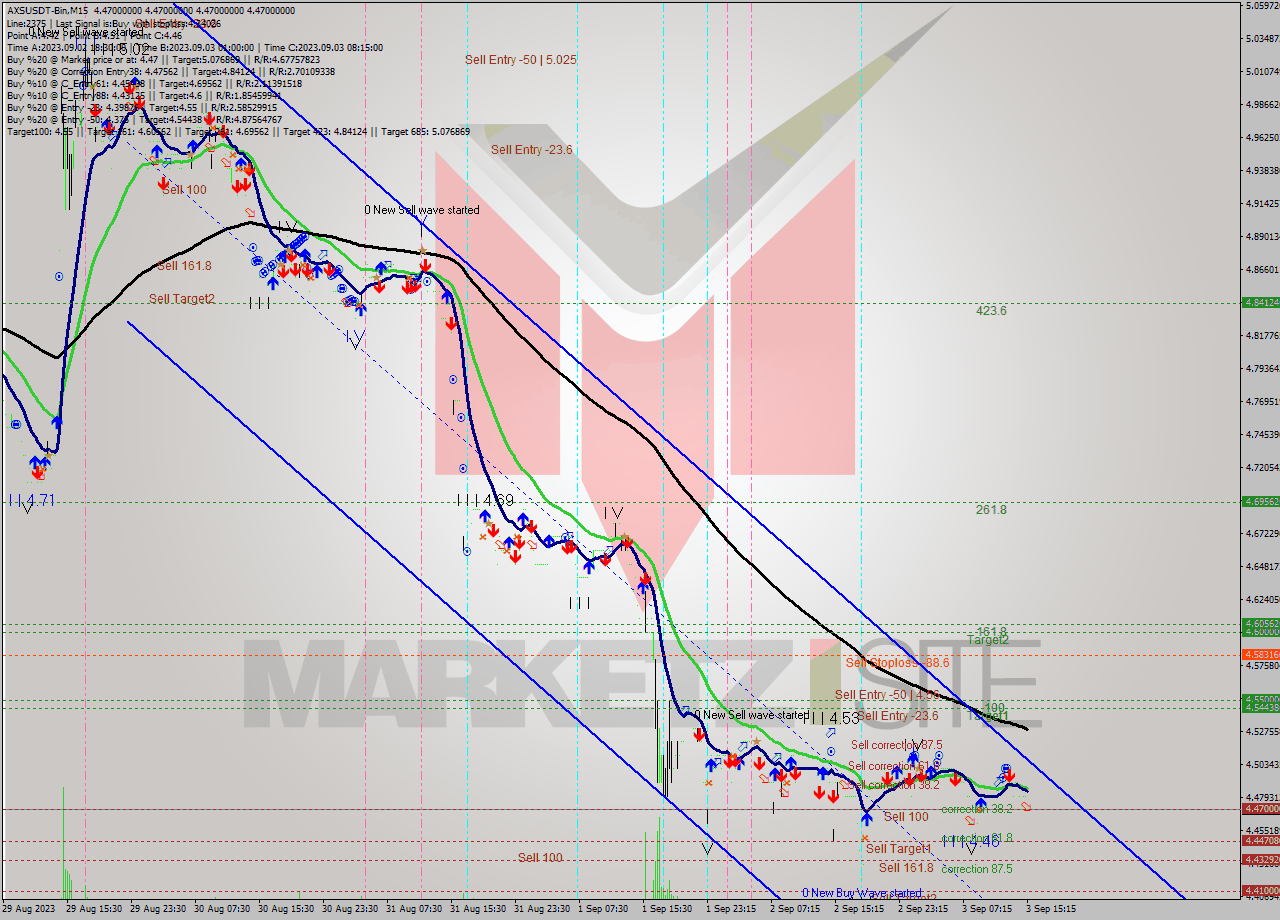Viewport: 1280px width, 920px height.
Task: Select the current price 4.47000 tag
Action: tap(1260, 808)
